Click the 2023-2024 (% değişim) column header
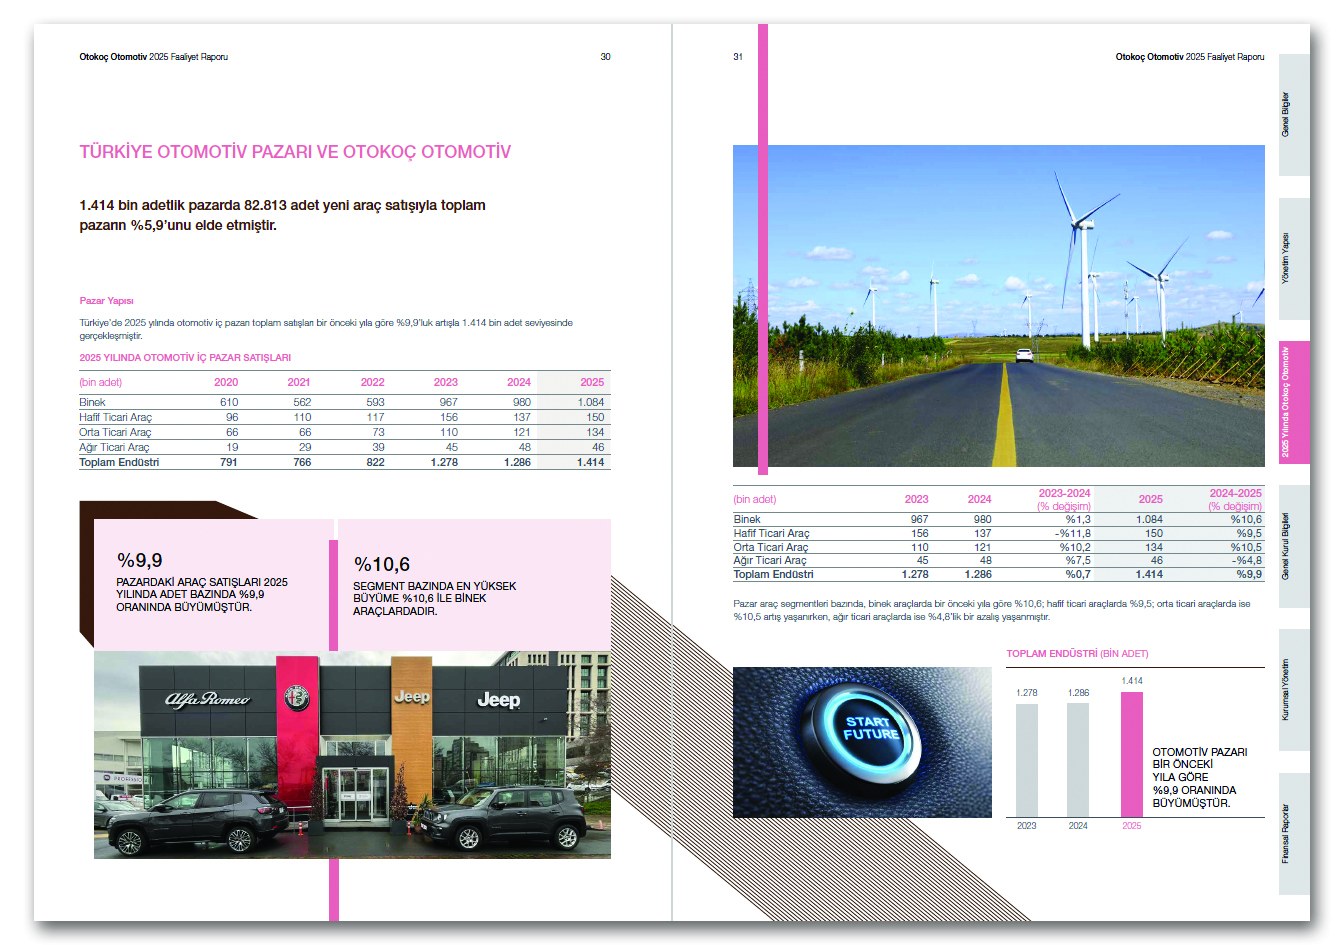The height and width of the screenshot is (945, 1344). (x=1064, y=500)
